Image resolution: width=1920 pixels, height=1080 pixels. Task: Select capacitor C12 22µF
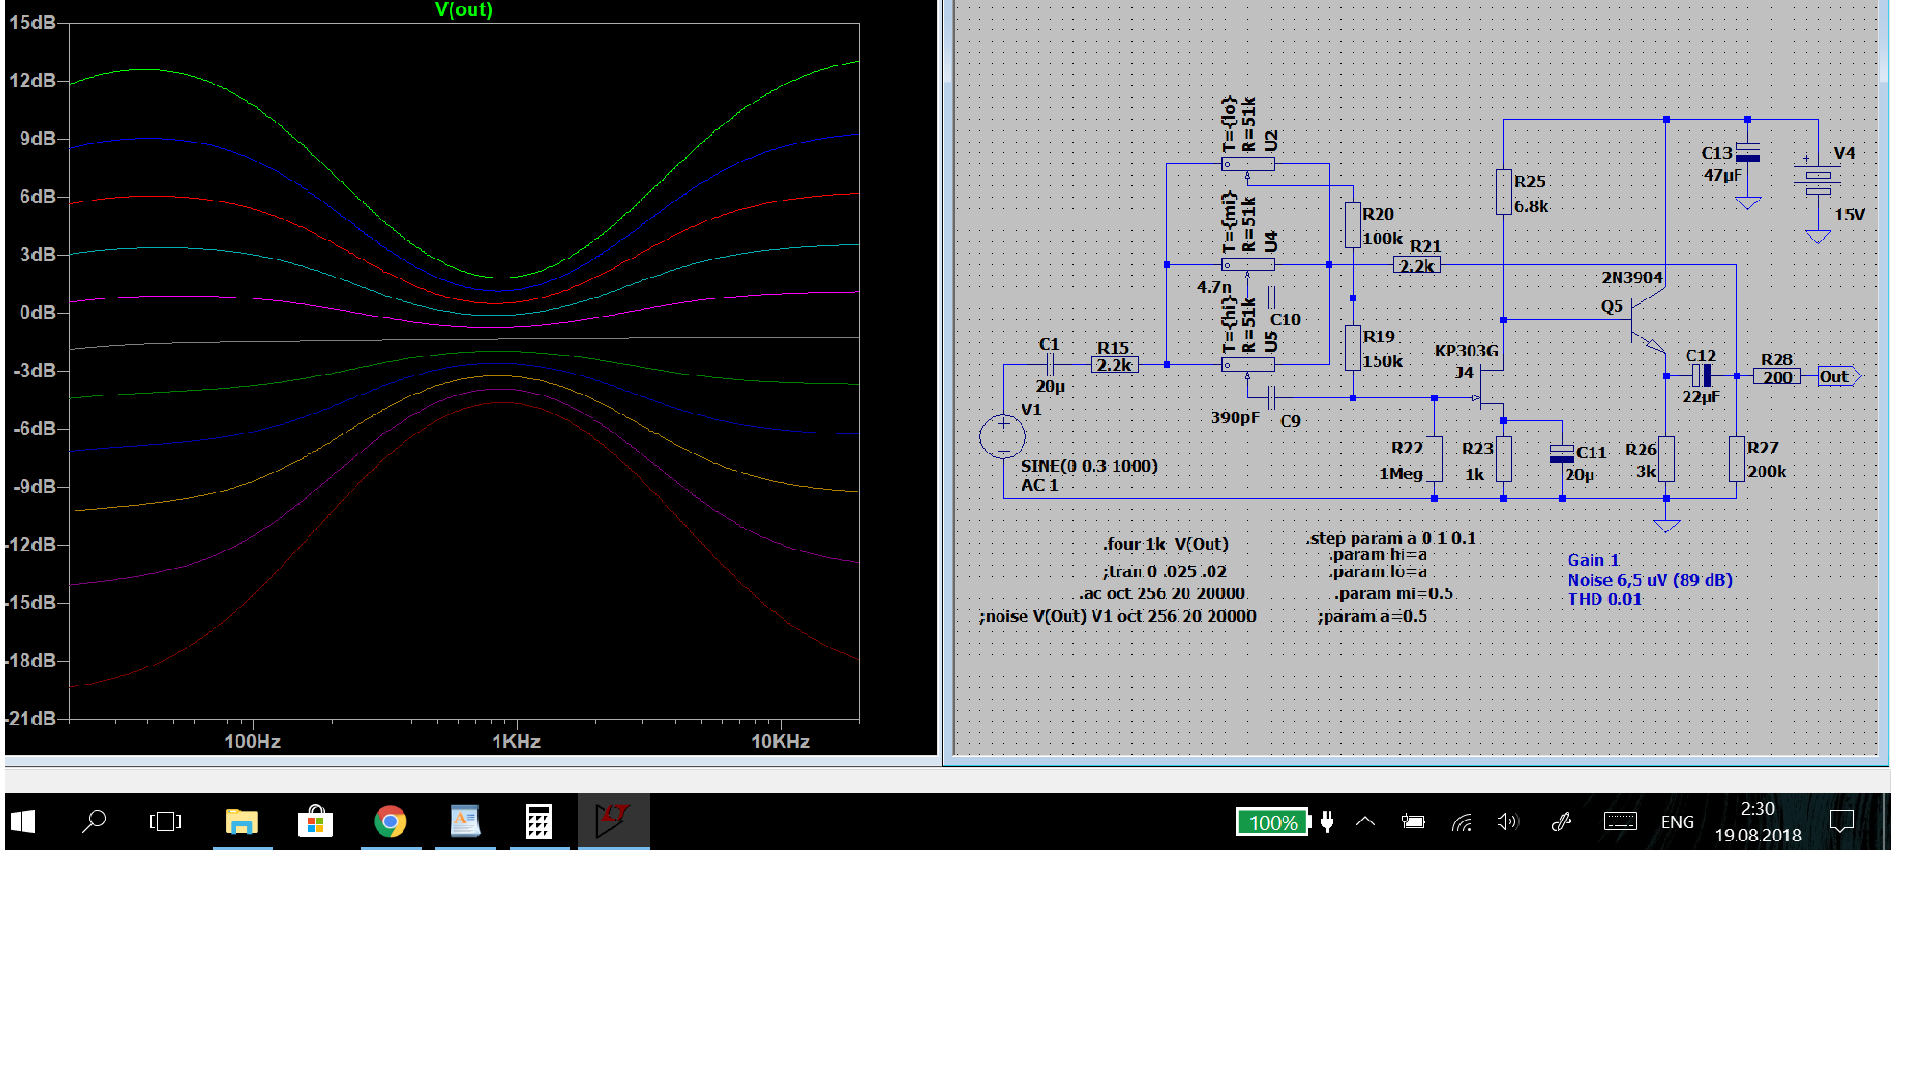click(x=1701, y=376)
